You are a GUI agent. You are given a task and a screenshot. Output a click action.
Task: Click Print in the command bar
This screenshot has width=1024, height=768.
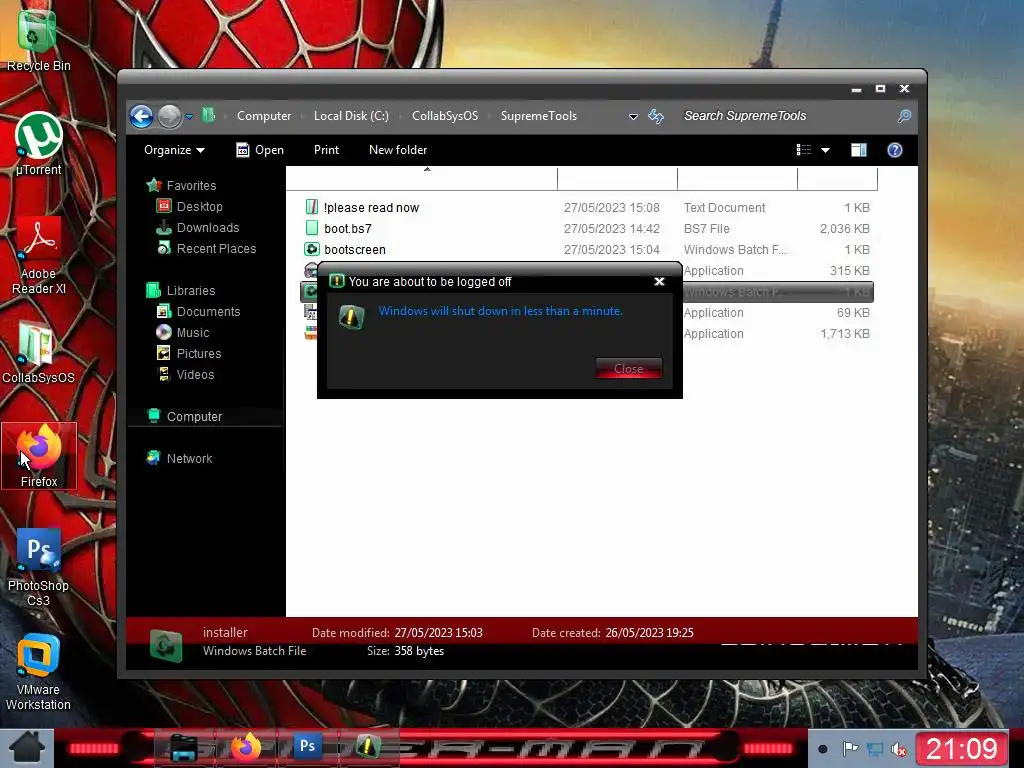pyautogui.click(x=326, y=150)
